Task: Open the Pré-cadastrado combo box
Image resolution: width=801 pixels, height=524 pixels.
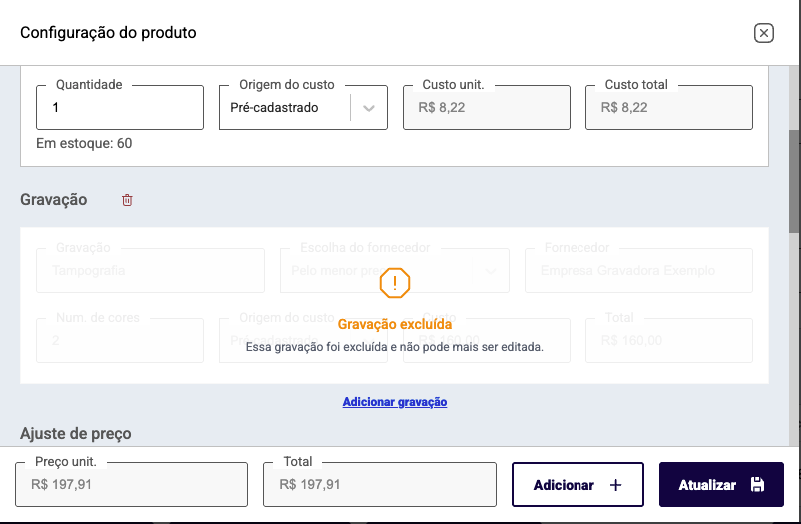Action: click(285, 108)
